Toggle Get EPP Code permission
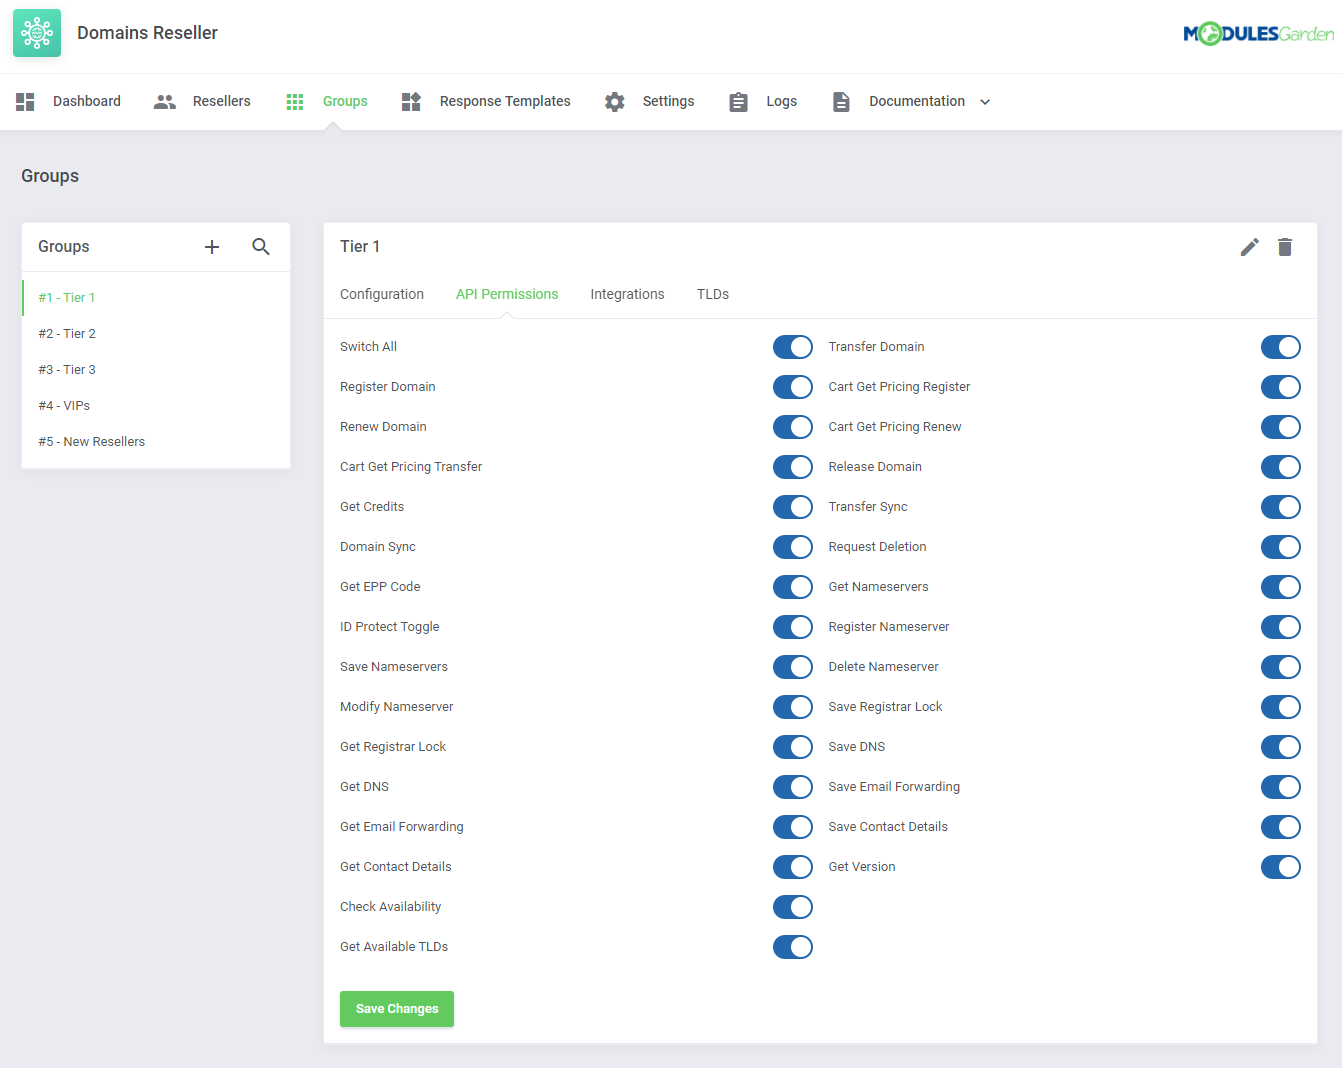 pyautogui.click(x=793, y=587)
